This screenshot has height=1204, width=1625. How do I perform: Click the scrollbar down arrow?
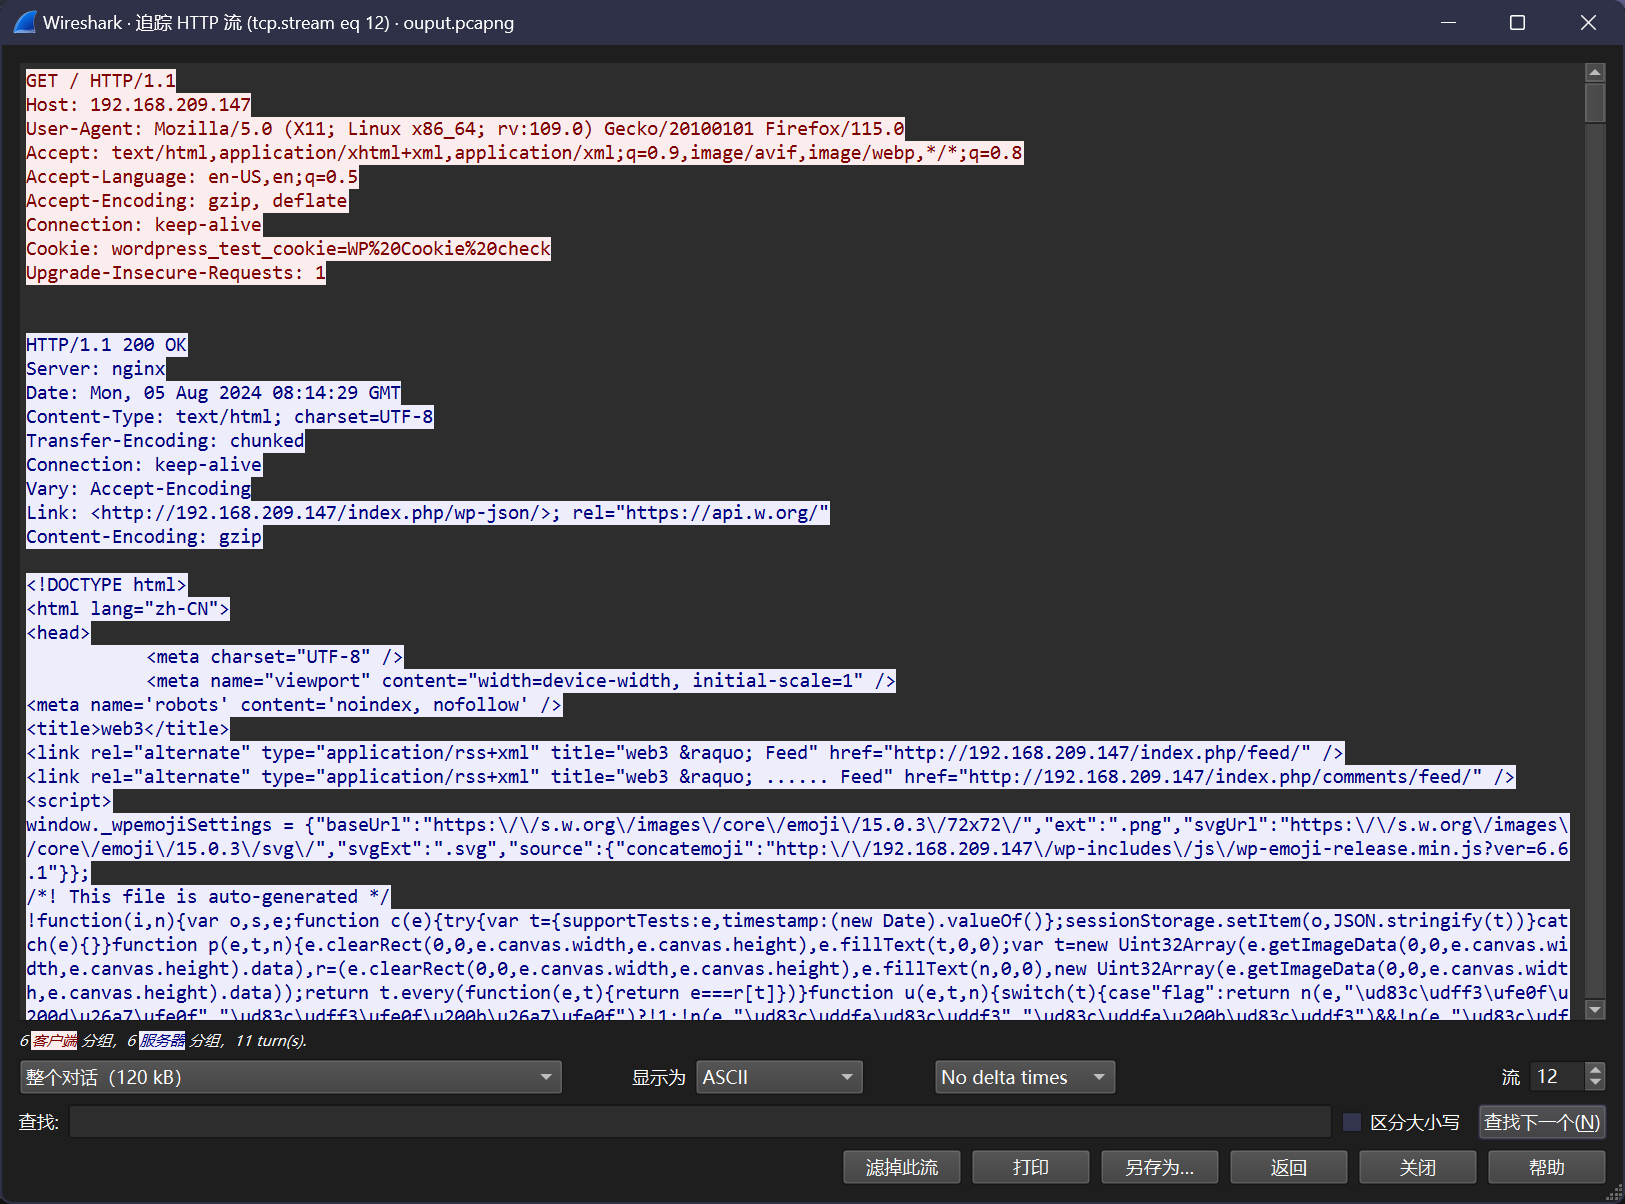(1595, 1010)
